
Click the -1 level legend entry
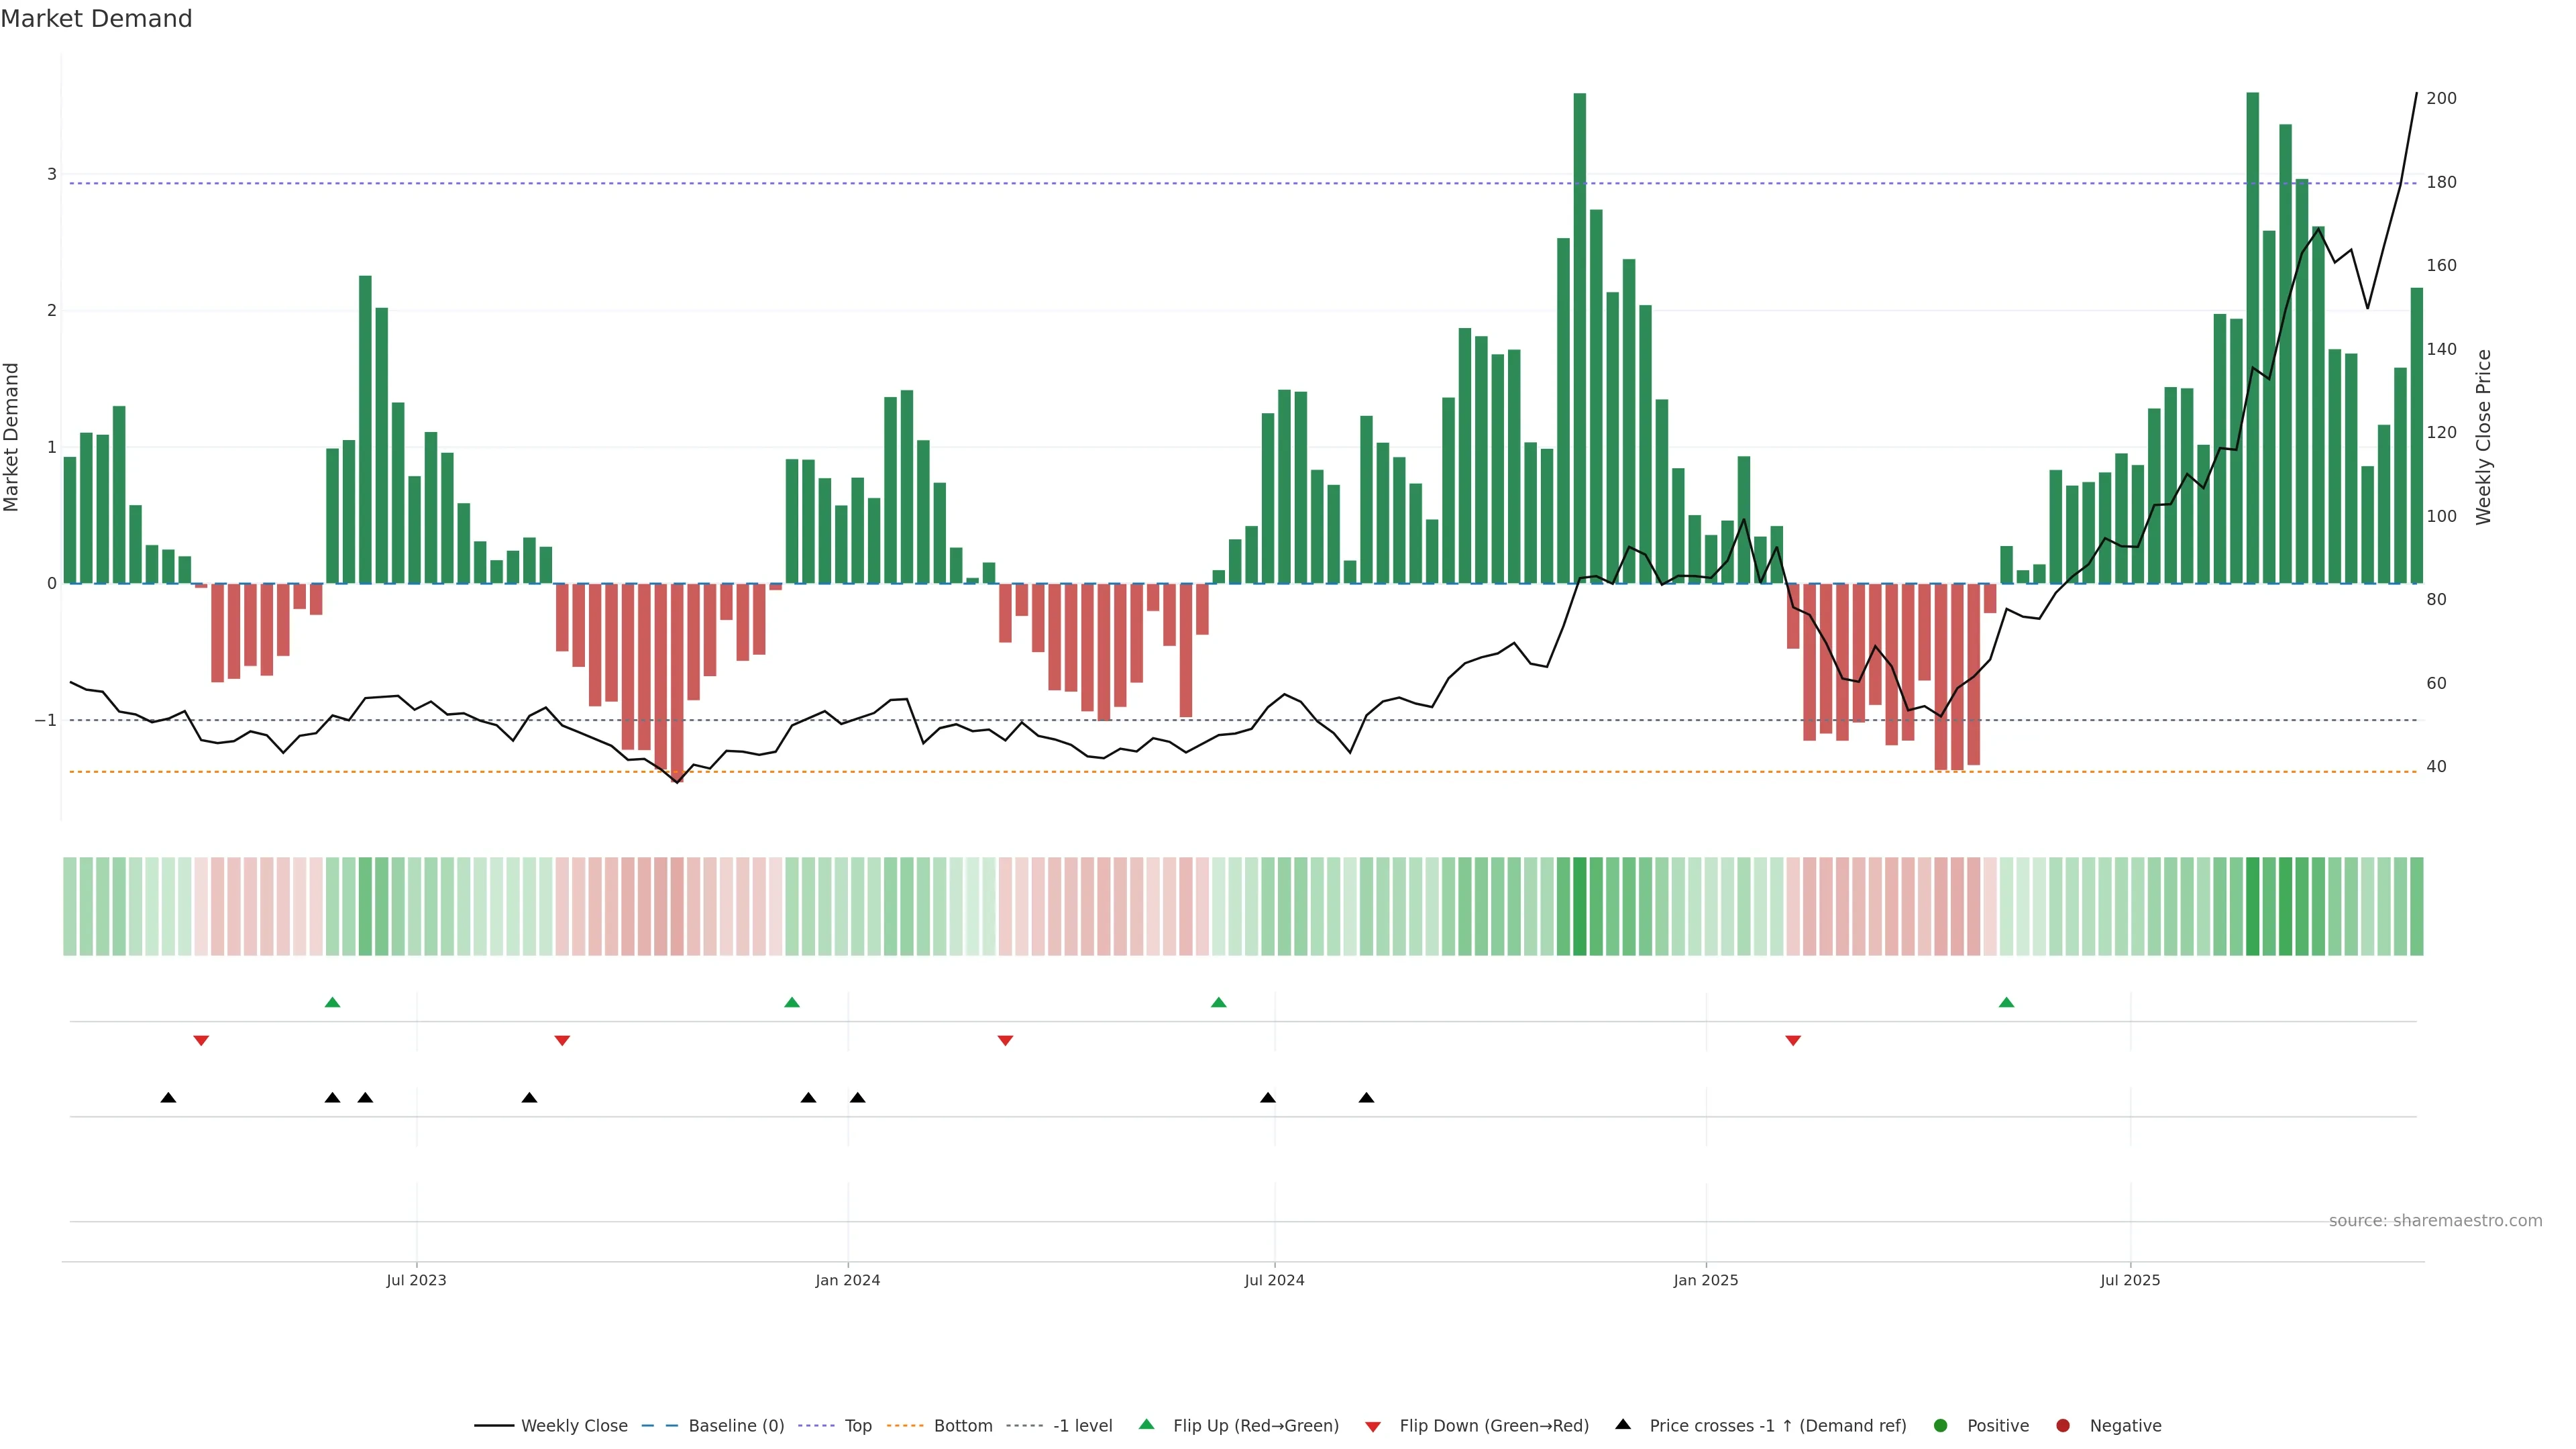coord(1082,1426)
